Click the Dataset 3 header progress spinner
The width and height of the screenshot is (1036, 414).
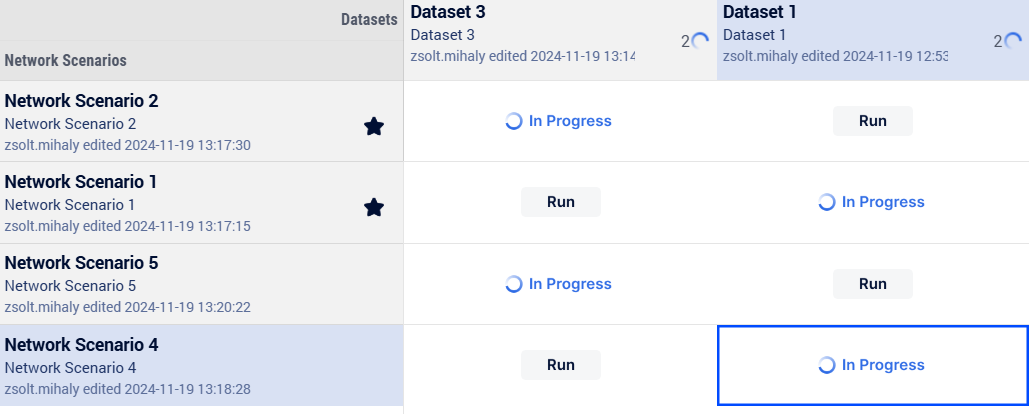pos(700,42)
